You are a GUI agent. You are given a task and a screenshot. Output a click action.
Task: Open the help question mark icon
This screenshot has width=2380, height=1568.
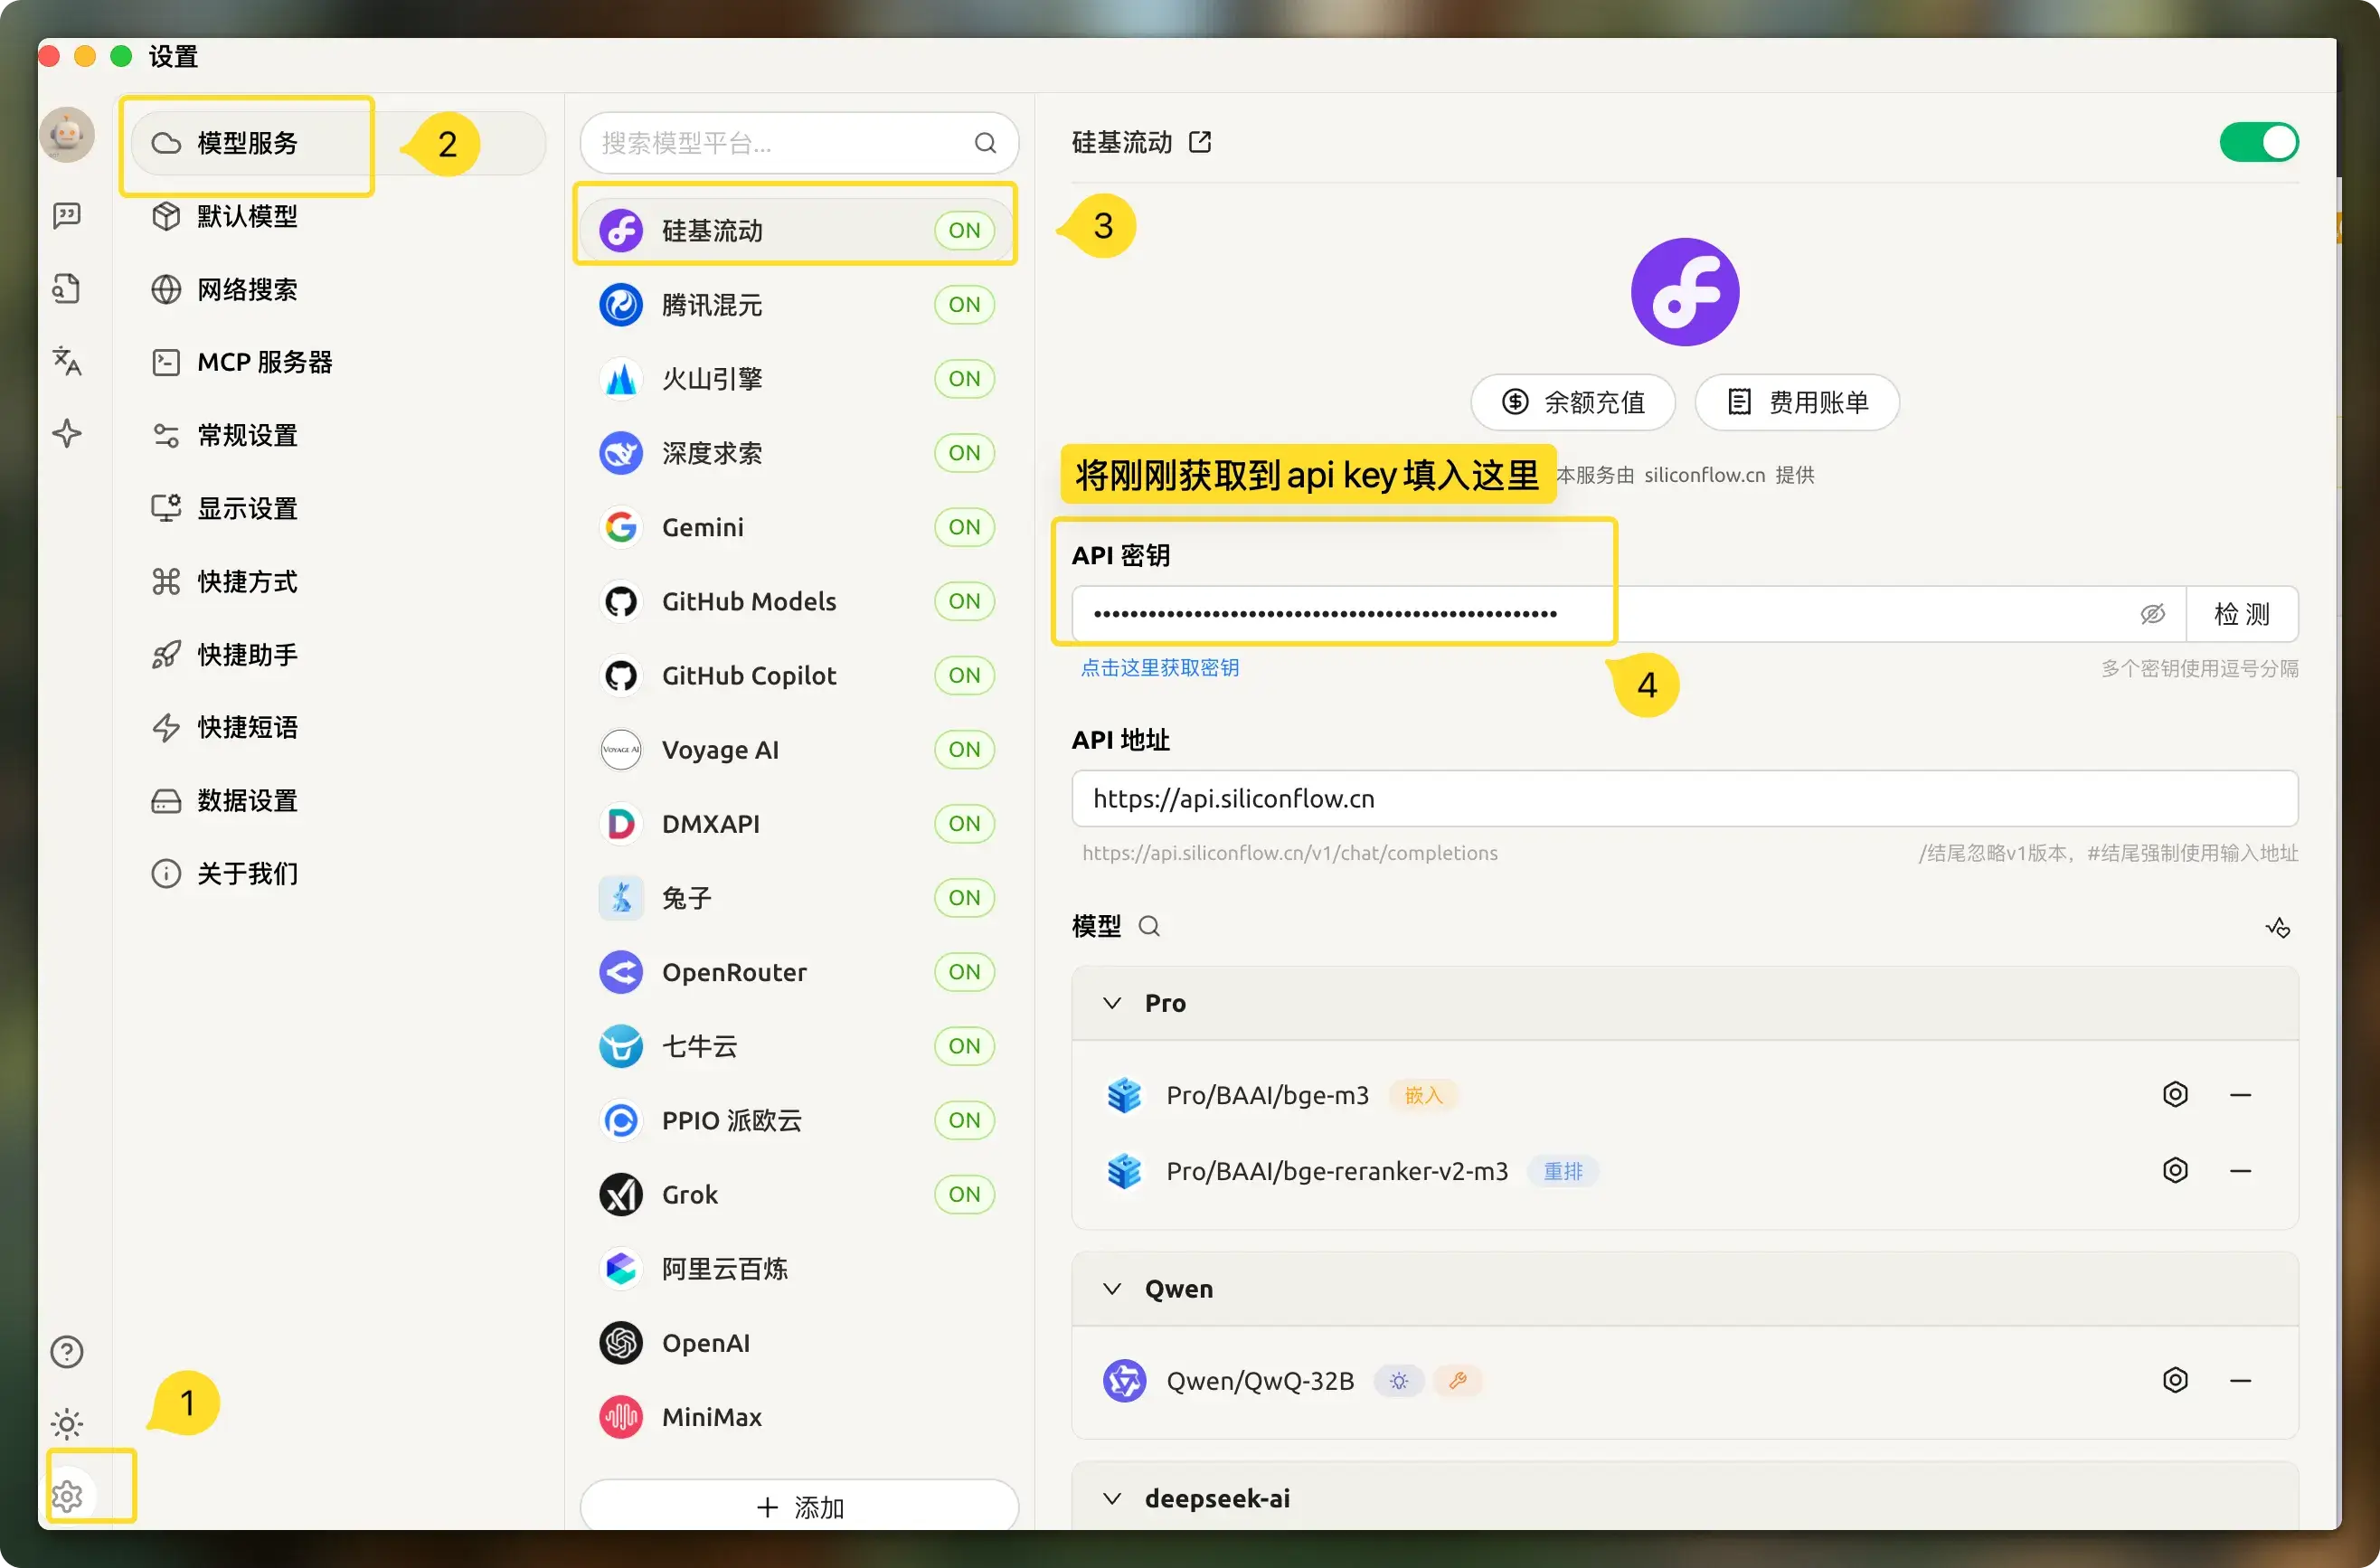coord(67,1352)
